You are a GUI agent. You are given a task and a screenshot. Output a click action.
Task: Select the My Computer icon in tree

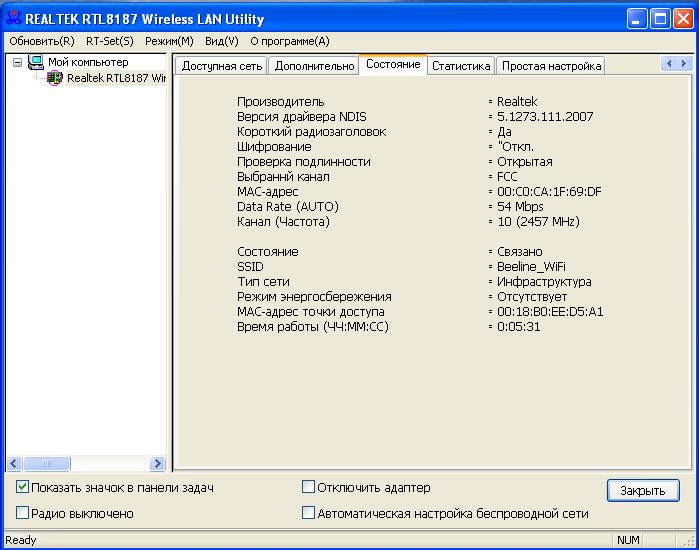(x=36, y=62)
